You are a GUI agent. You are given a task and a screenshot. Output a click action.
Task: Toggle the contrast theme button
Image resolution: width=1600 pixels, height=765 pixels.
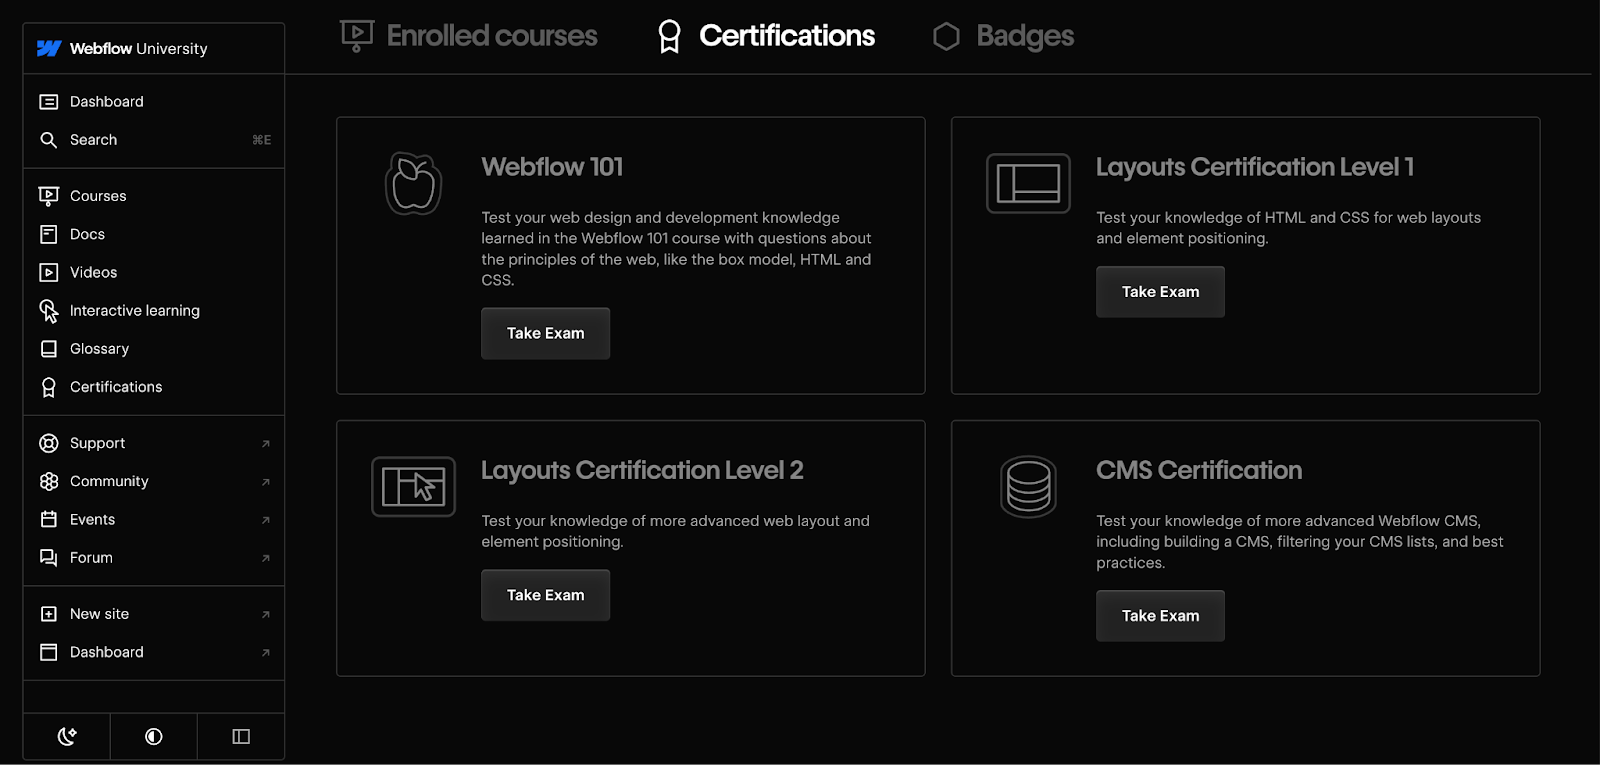[x=154, y=737]
